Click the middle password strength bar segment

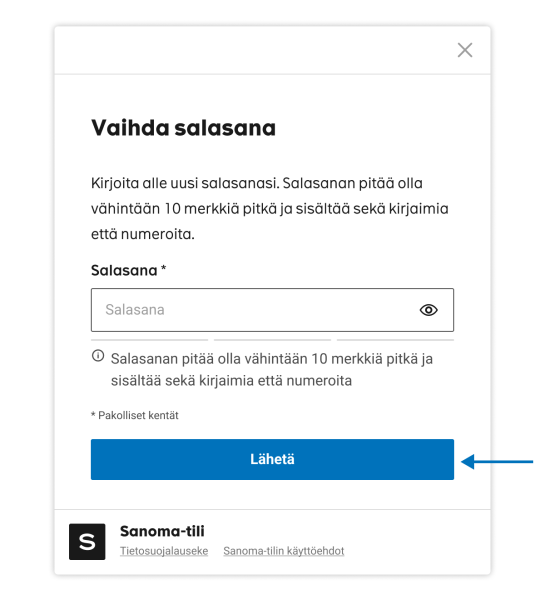(x=272, y=339)
